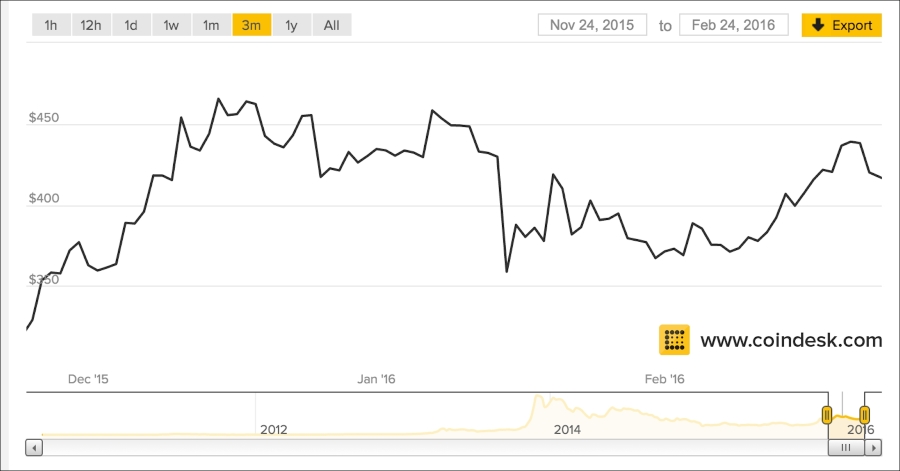Click the left yellow range handle
Screen dimensions: 900x471
click(x=827, y=414)
